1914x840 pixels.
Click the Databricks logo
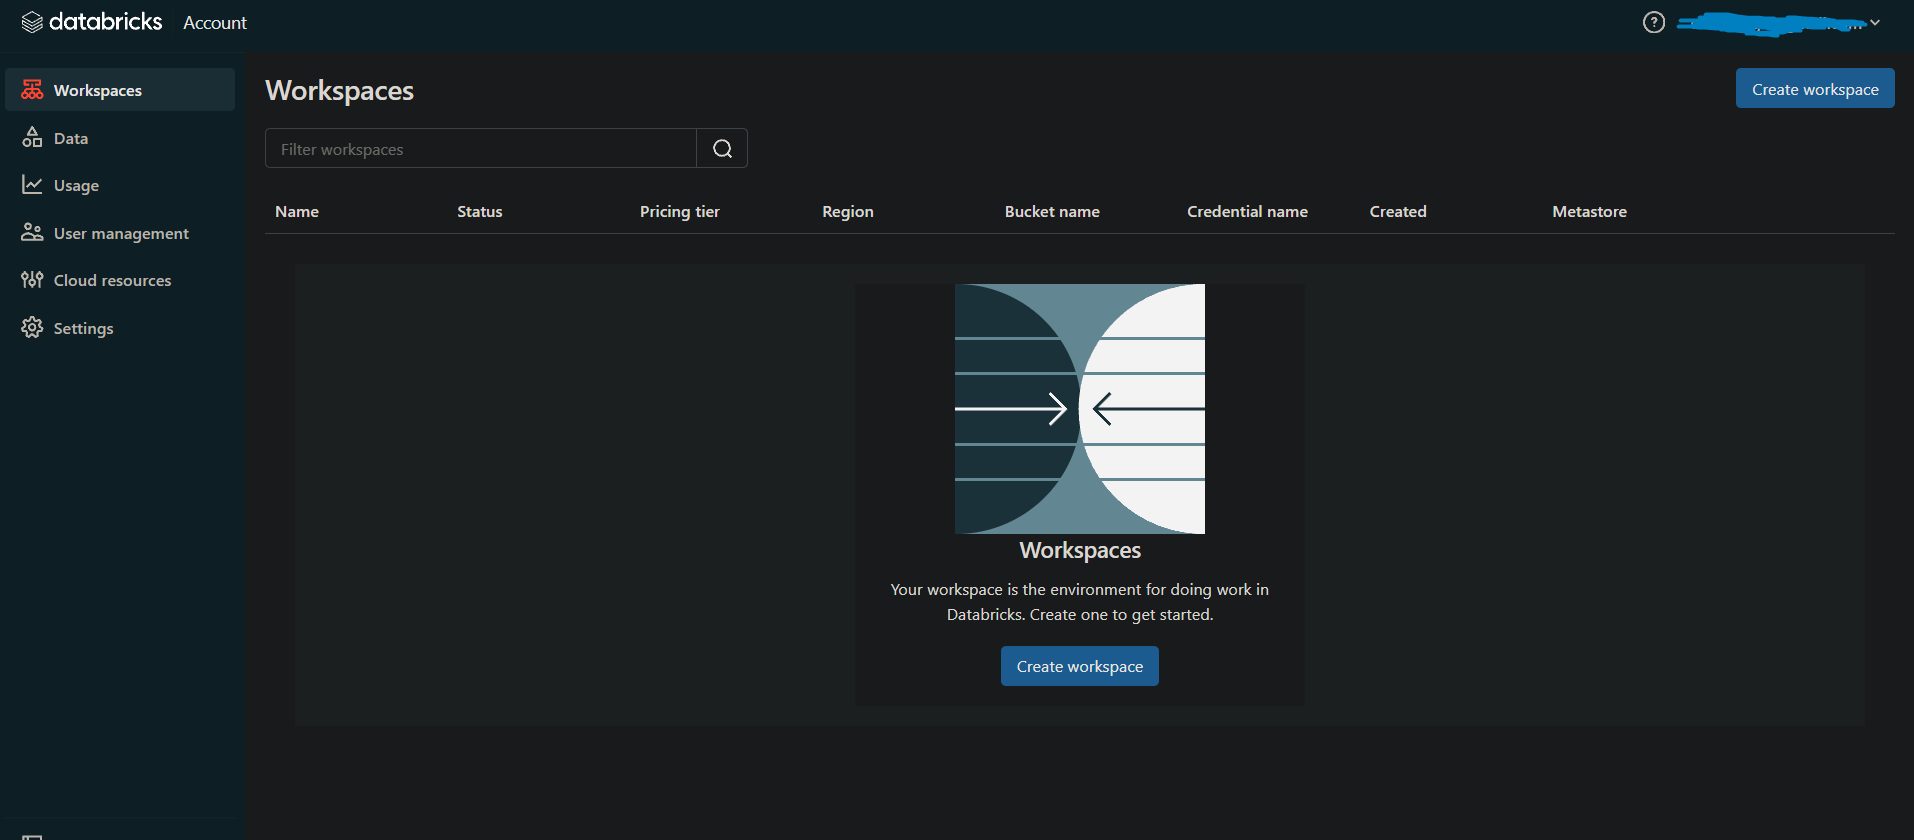[x=91, y=22]
